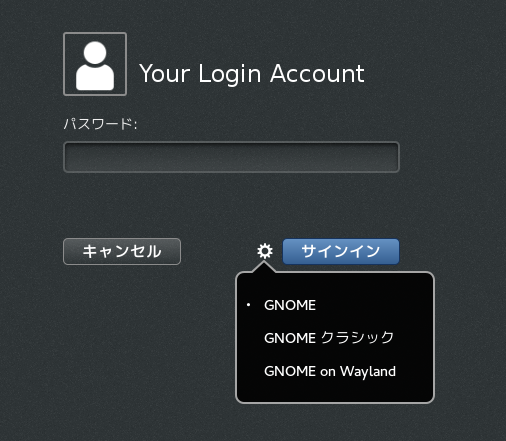Focus the password input field

coord(231,157)
